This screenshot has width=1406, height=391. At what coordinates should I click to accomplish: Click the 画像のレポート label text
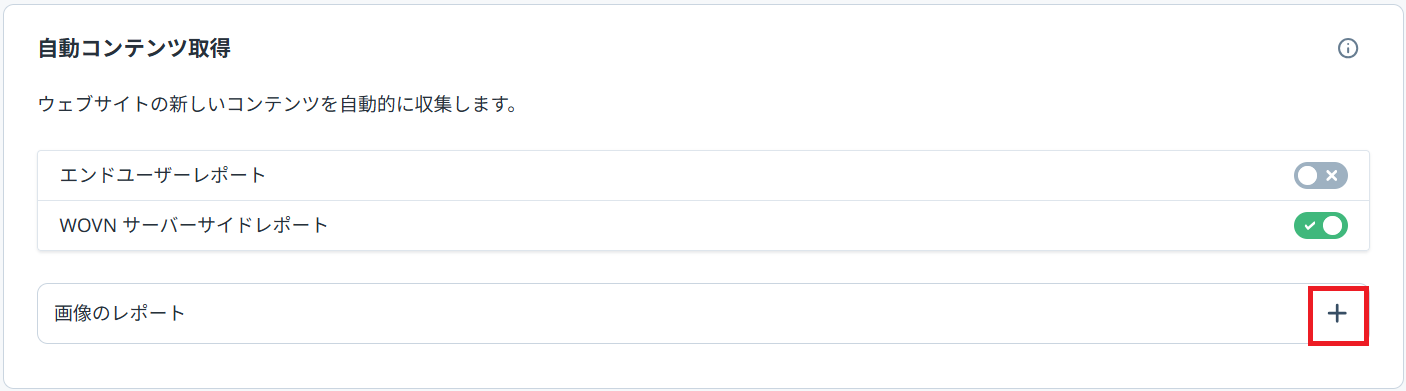coord(120,313)
